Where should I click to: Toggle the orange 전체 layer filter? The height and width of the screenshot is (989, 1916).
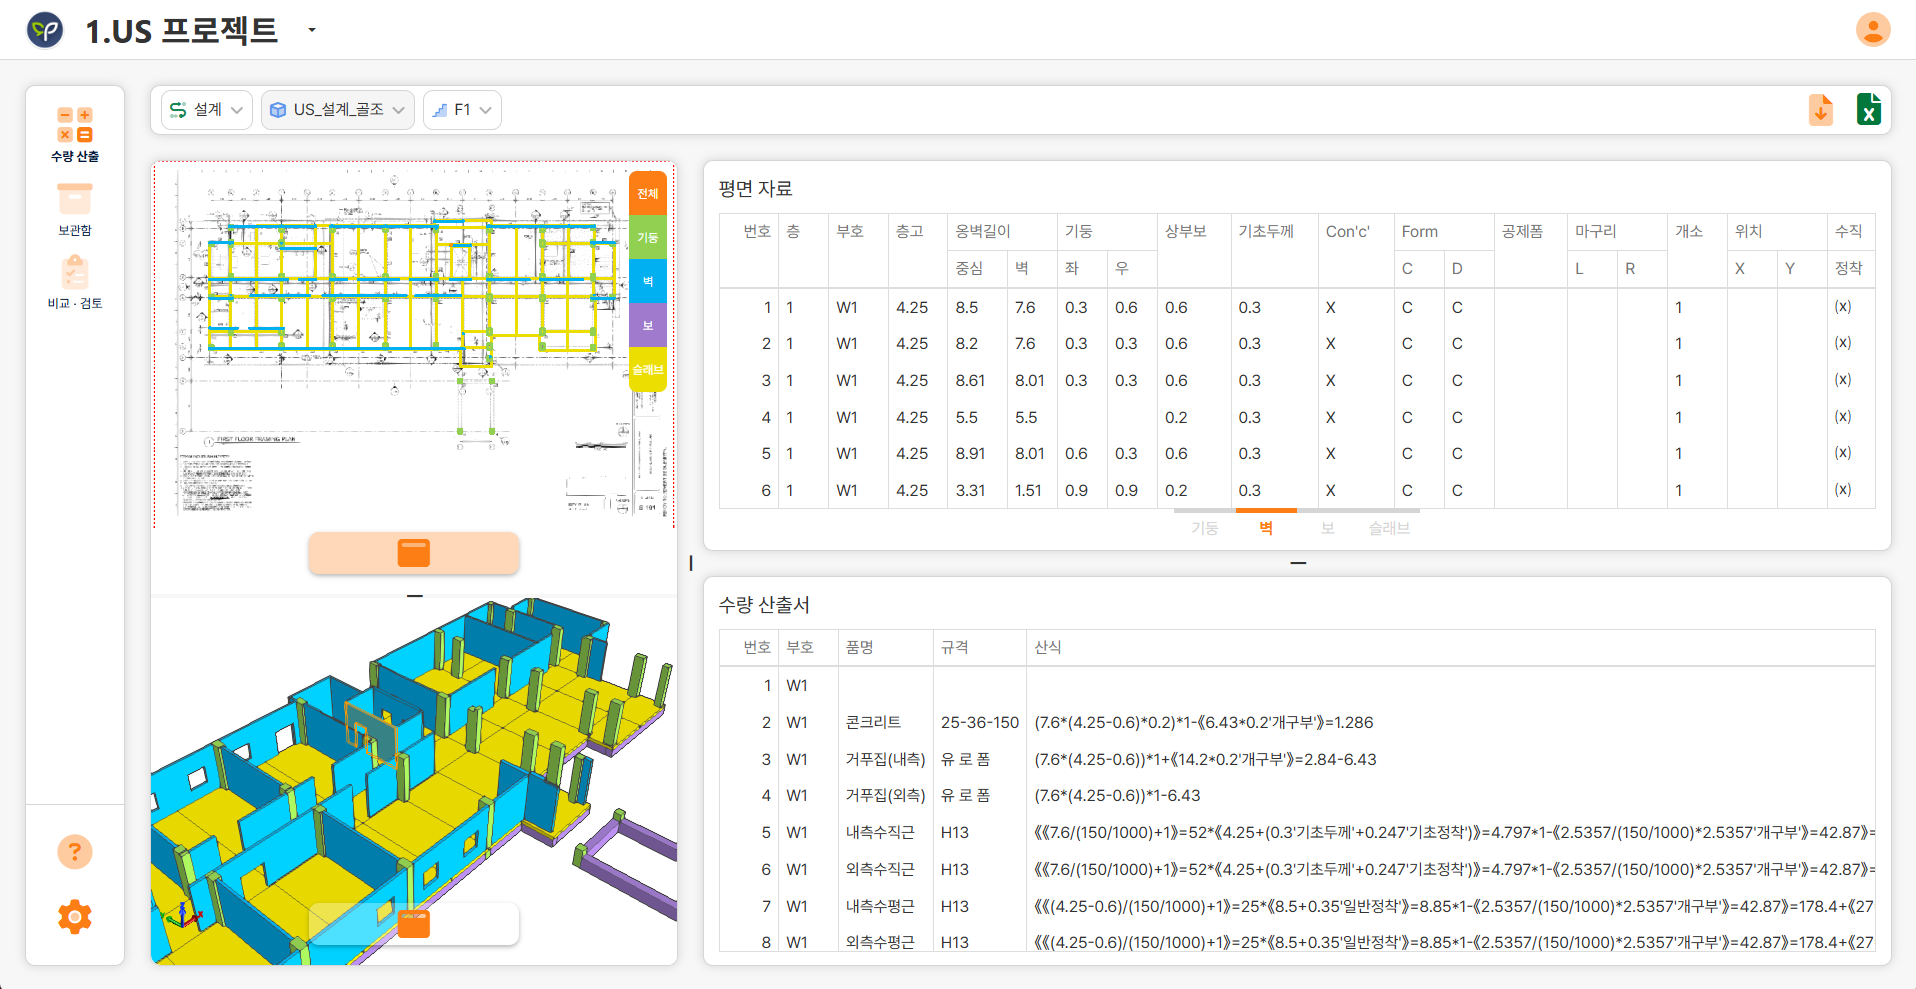tap(648, 194)
